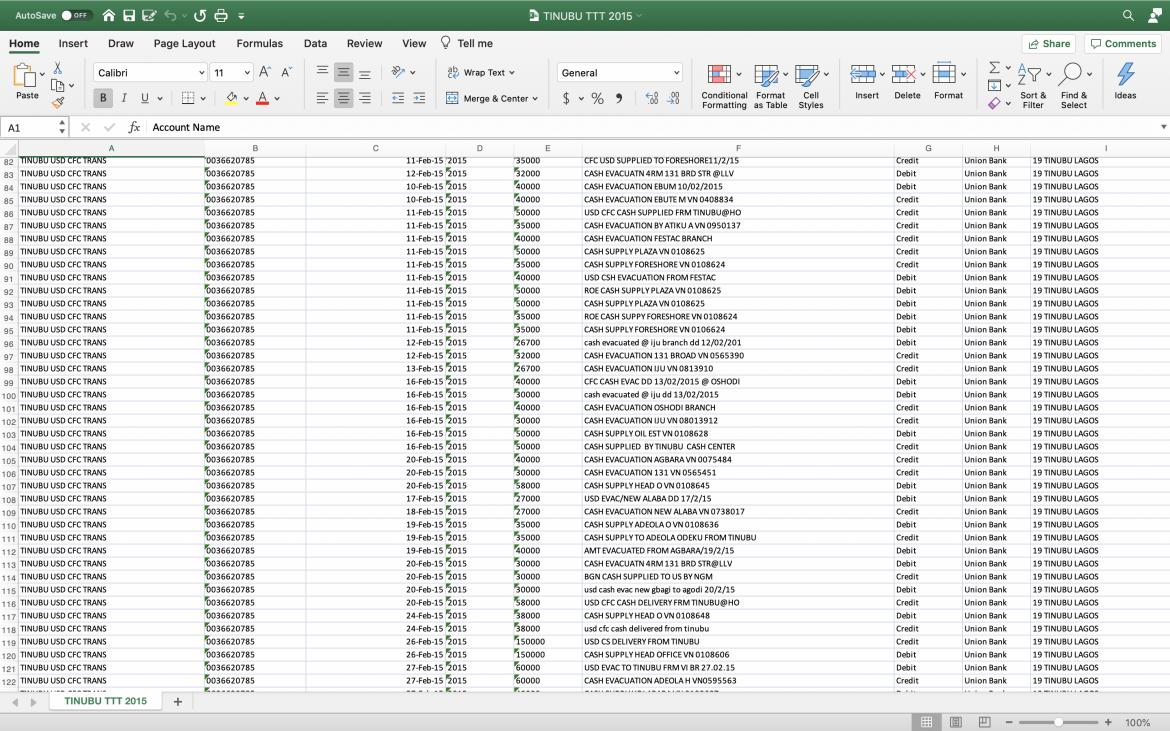Increase font size with large A icon

(x=265, y=72)
